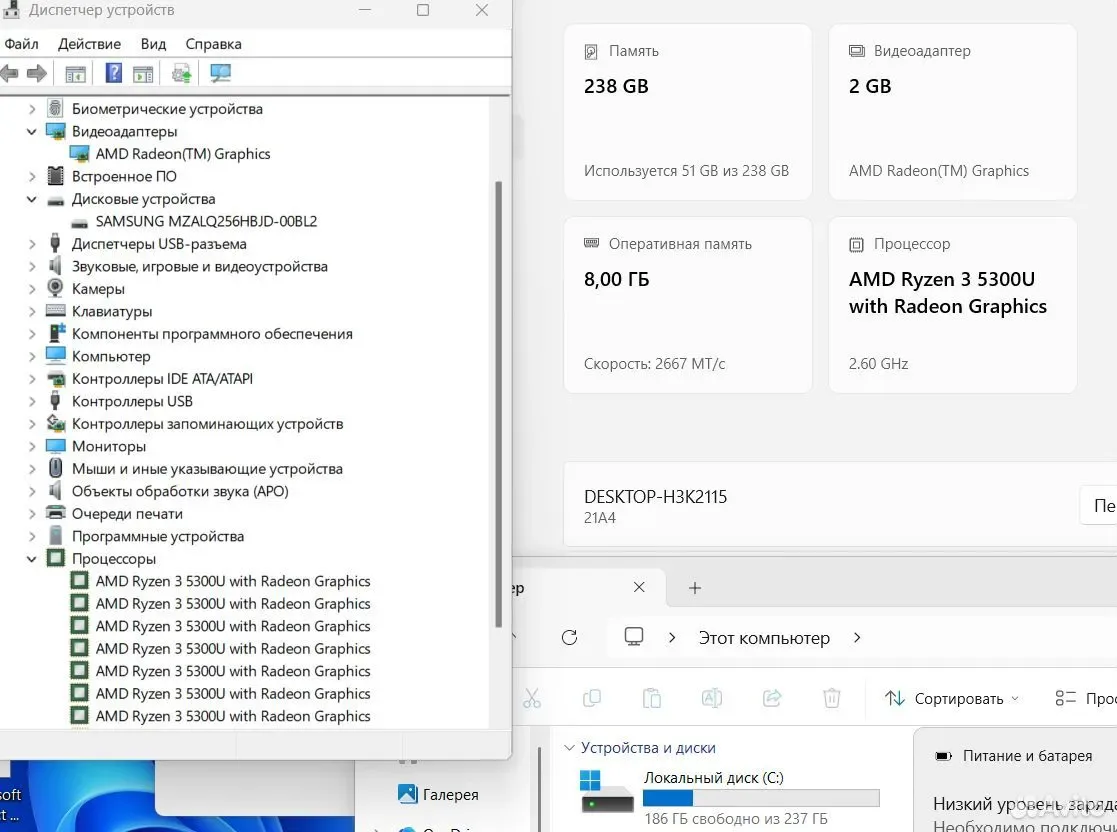The width and height of the screenshot is (1117, 832).
Task: Expand Диспетчеры USB-разъема node
Action: click(x=32, y=244)
